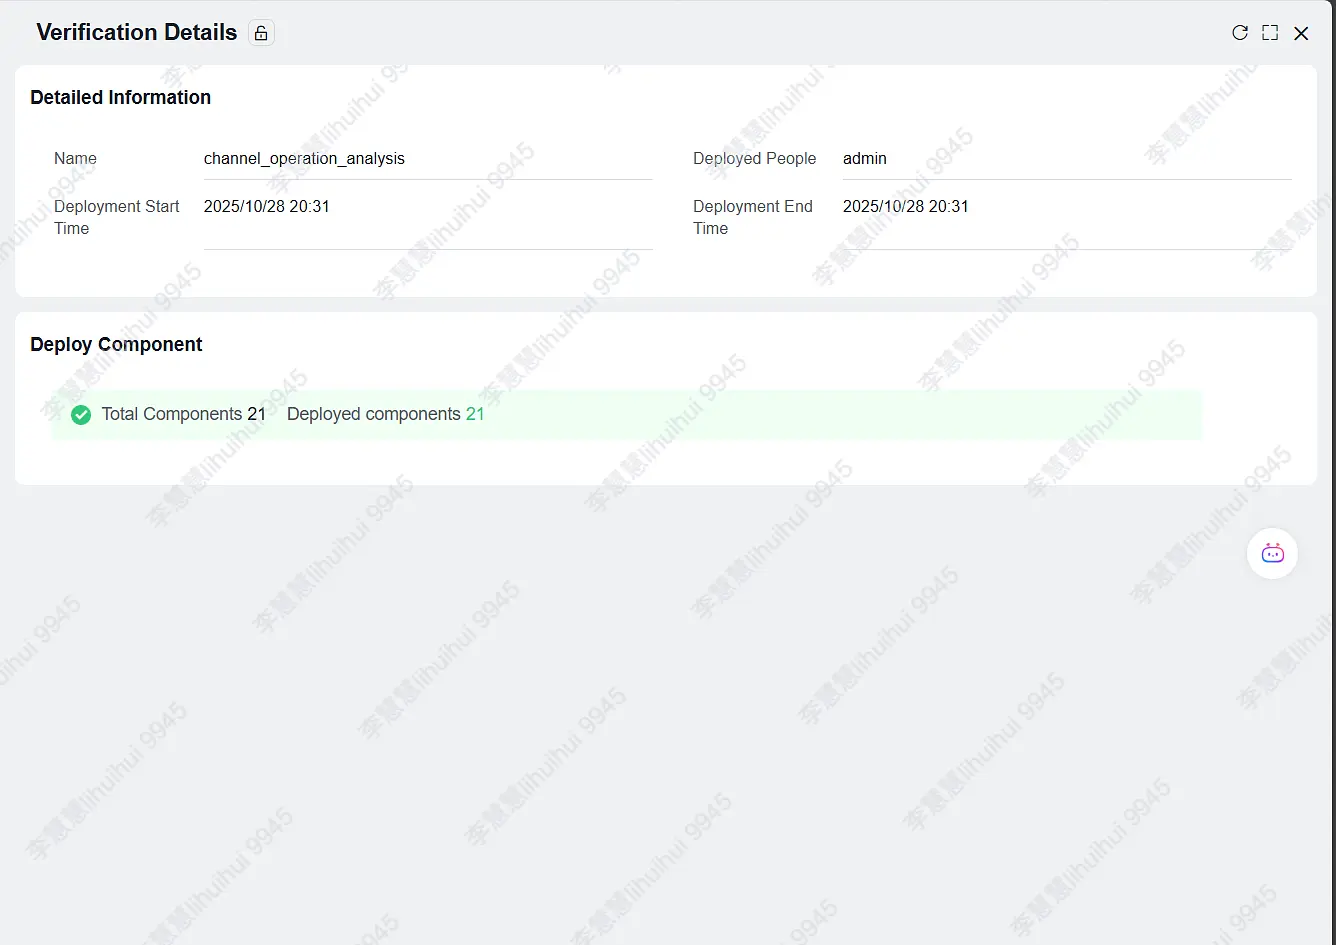
Task: Click the Detailed Information heading
Action: [121, 97]
